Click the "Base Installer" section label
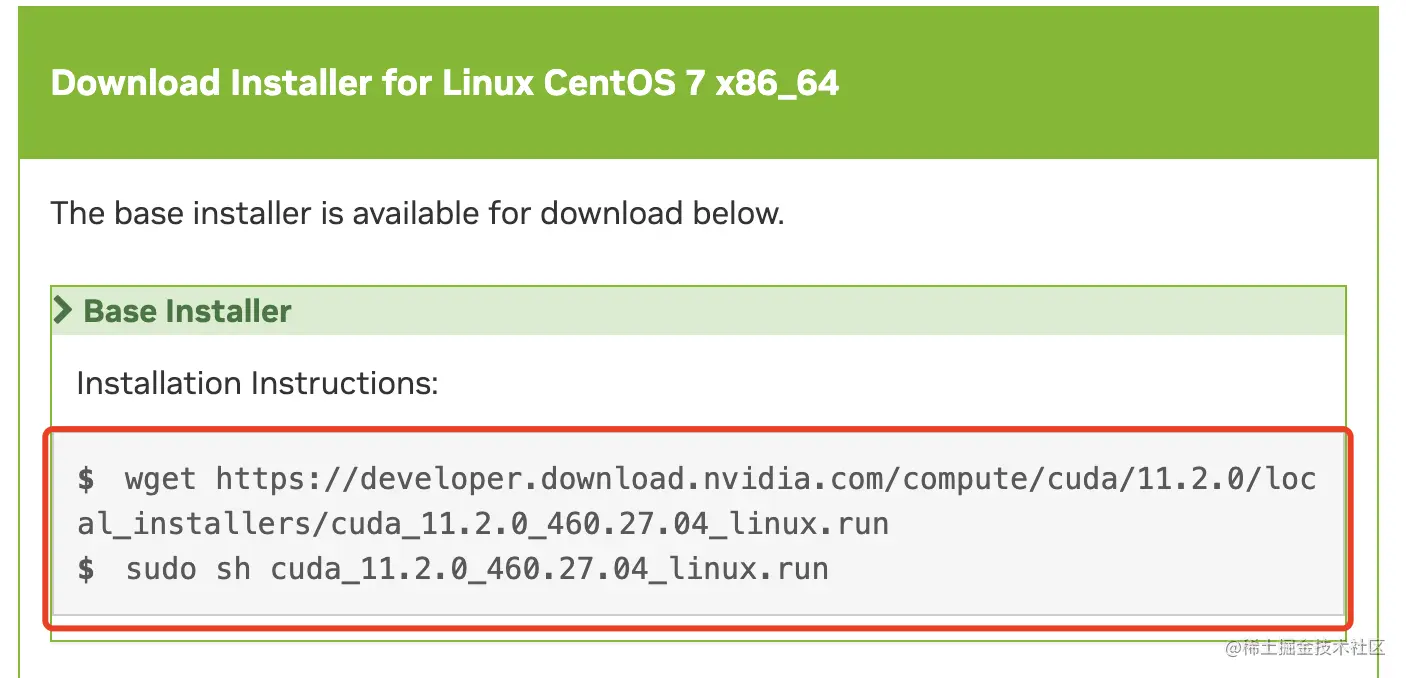Viewport: 1406px width, 678px height. [x=187, y=311]
